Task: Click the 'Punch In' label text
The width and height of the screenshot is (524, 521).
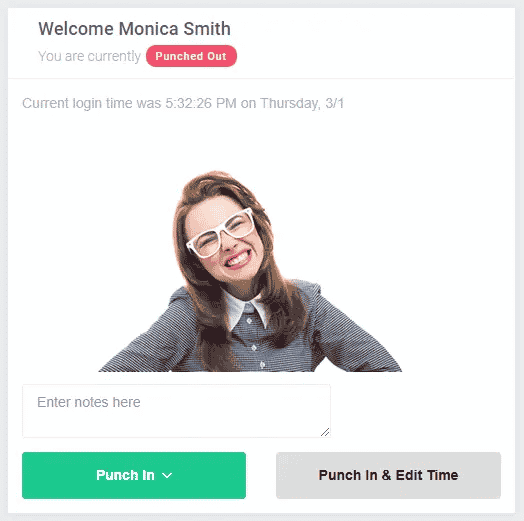Action: pos(125,475)
